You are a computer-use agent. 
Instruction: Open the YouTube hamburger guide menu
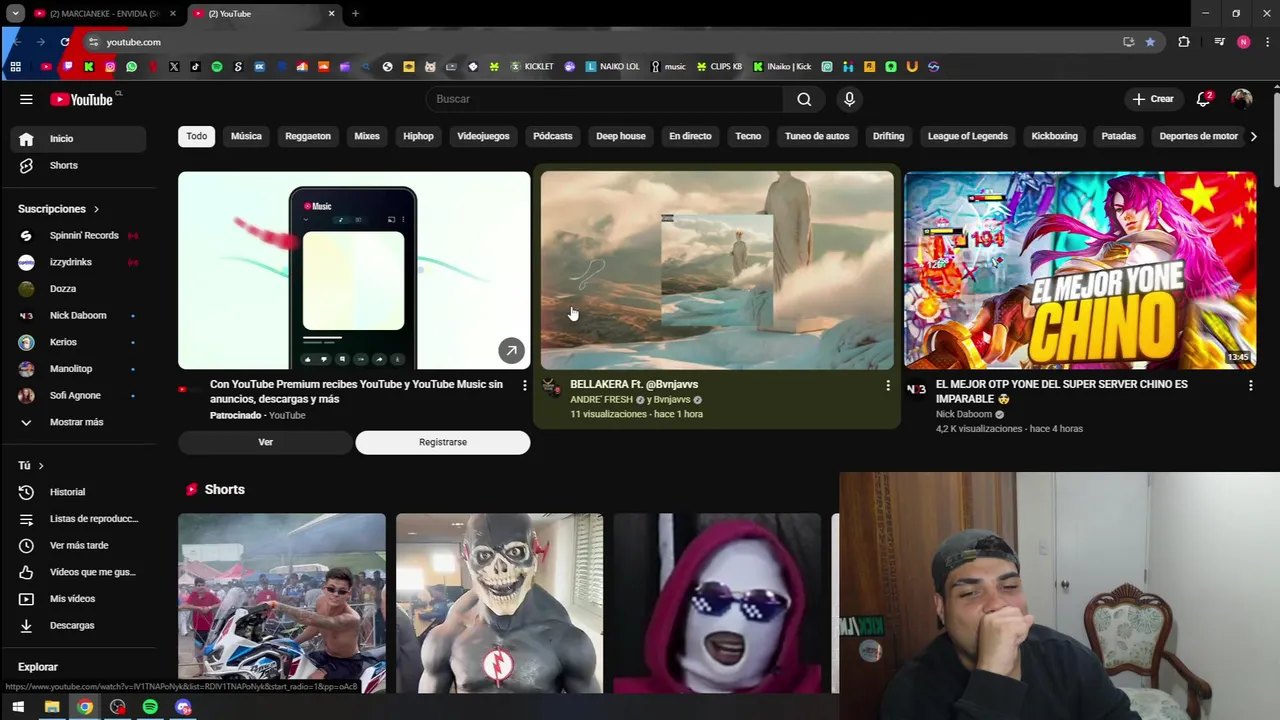coord(26,99)
